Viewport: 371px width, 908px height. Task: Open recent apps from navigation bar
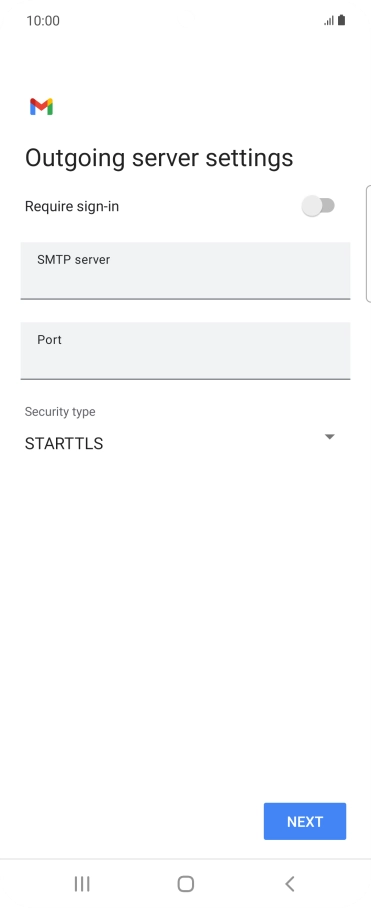[82, 883]
